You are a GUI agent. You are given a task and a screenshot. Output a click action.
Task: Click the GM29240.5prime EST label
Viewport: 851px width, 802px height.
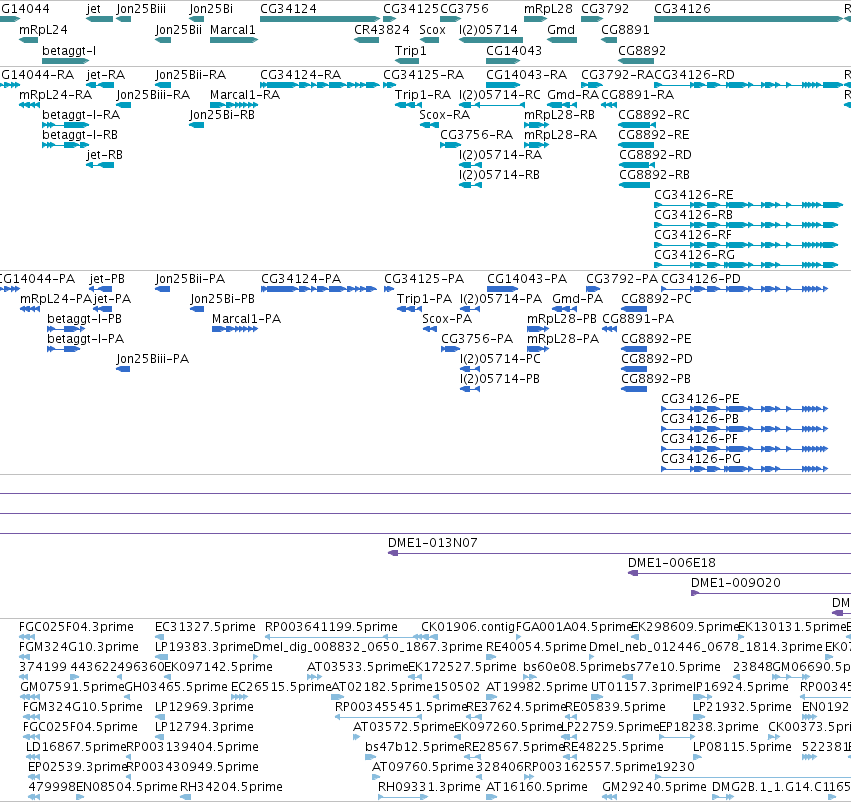pyautogui.click(x=655, y=787)
